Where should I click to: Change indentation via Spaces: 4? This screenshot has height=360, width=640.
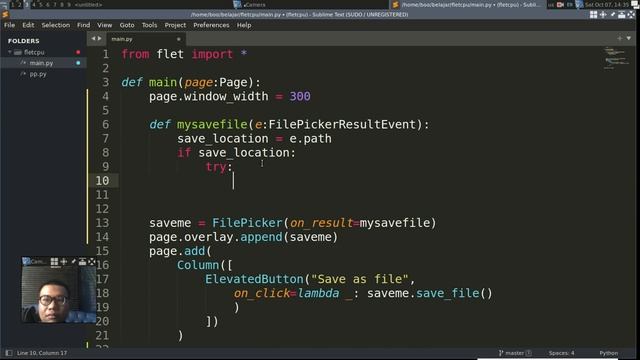point(561,353)
